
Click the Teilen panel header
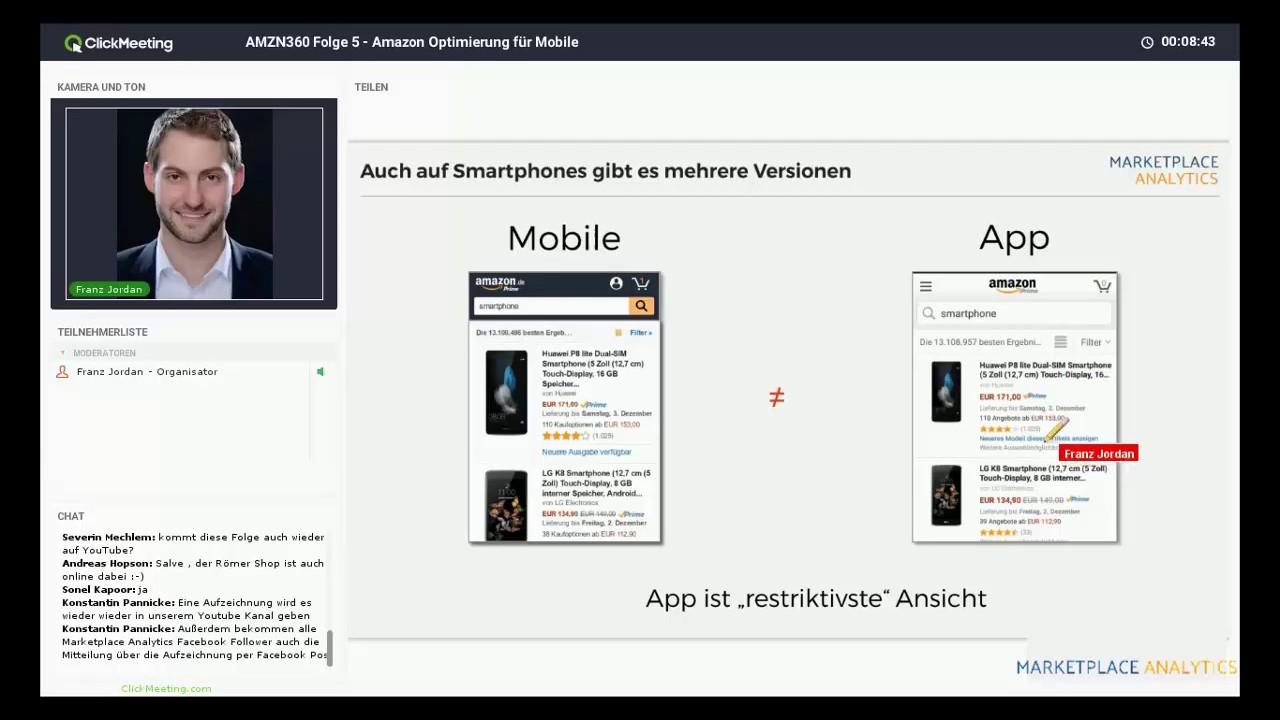(371, 87)
